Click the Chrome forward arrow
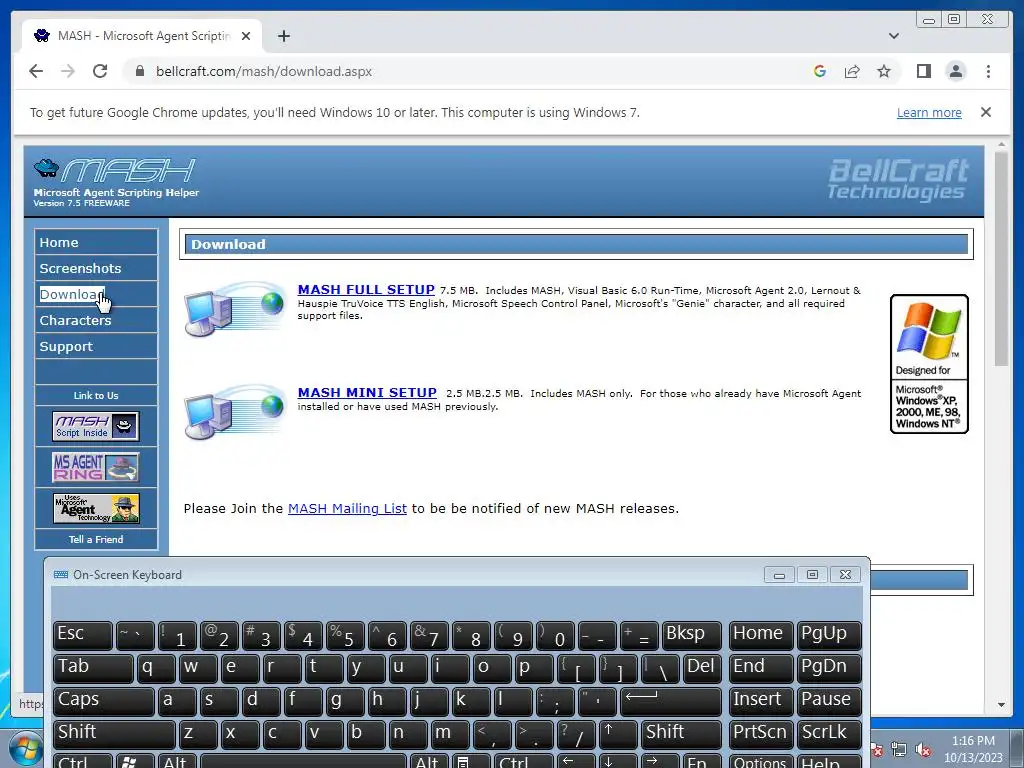Image resolution: width=1024 pixels, height=768 pixels. coord(68,71)
